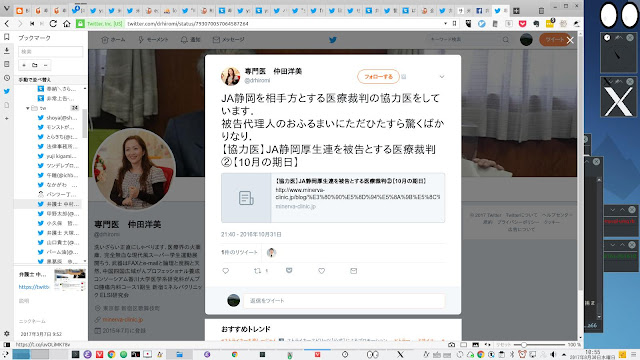
Task: Switch to the first Blogger tab
Action: pos(22,11)
